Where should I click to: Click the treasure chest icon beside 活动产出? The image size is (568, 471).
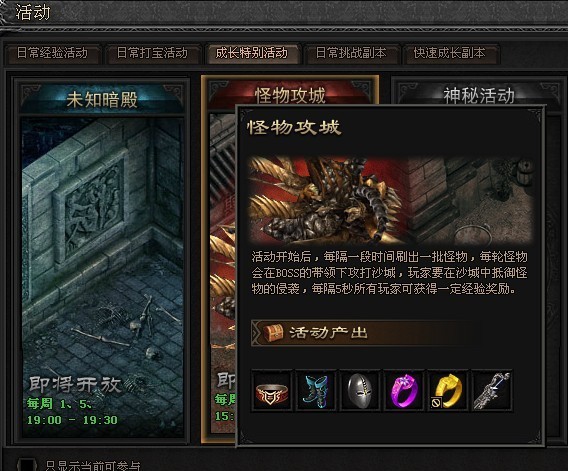point(273,332)
